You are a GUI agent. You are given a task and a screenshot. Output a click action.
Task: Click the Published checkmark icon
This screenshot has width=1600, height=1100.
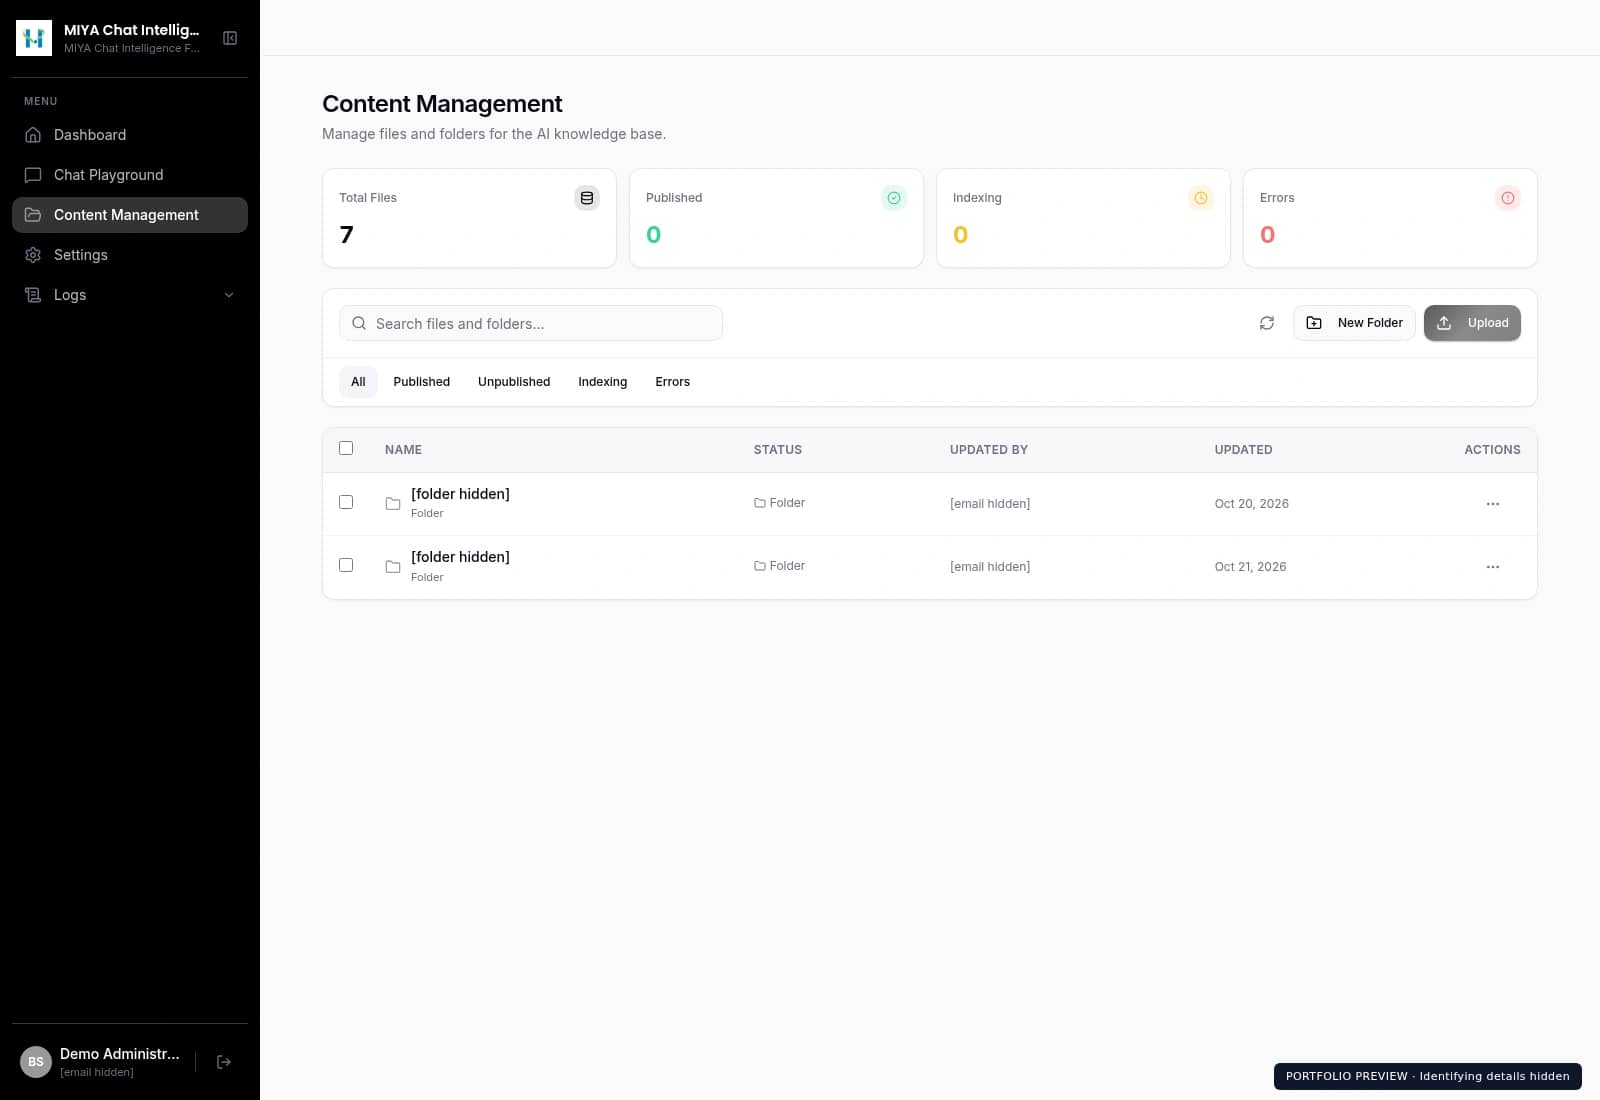(x=894, y=198)
